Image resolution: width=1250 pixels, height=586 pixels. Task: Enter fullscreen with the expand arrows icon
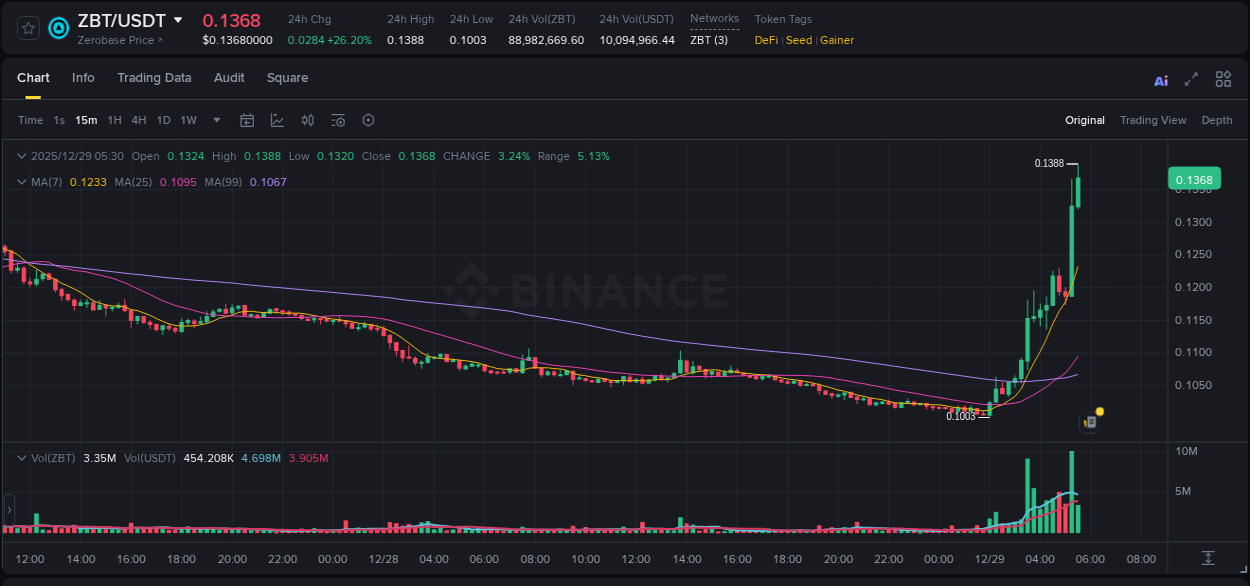[1190, 78]
